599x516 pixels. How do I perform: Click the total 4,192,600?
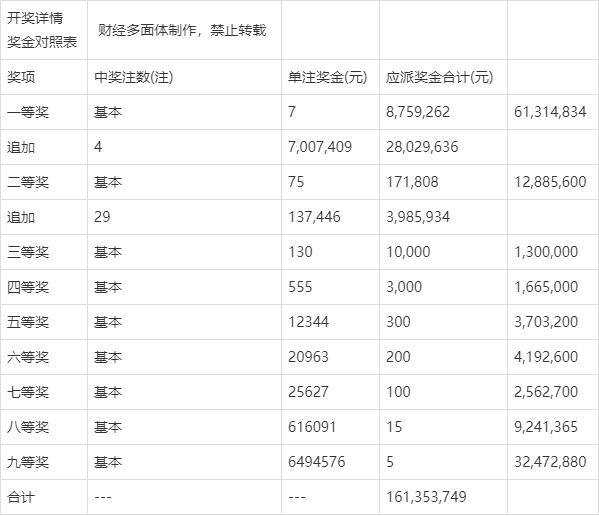(x=546, y=357)
